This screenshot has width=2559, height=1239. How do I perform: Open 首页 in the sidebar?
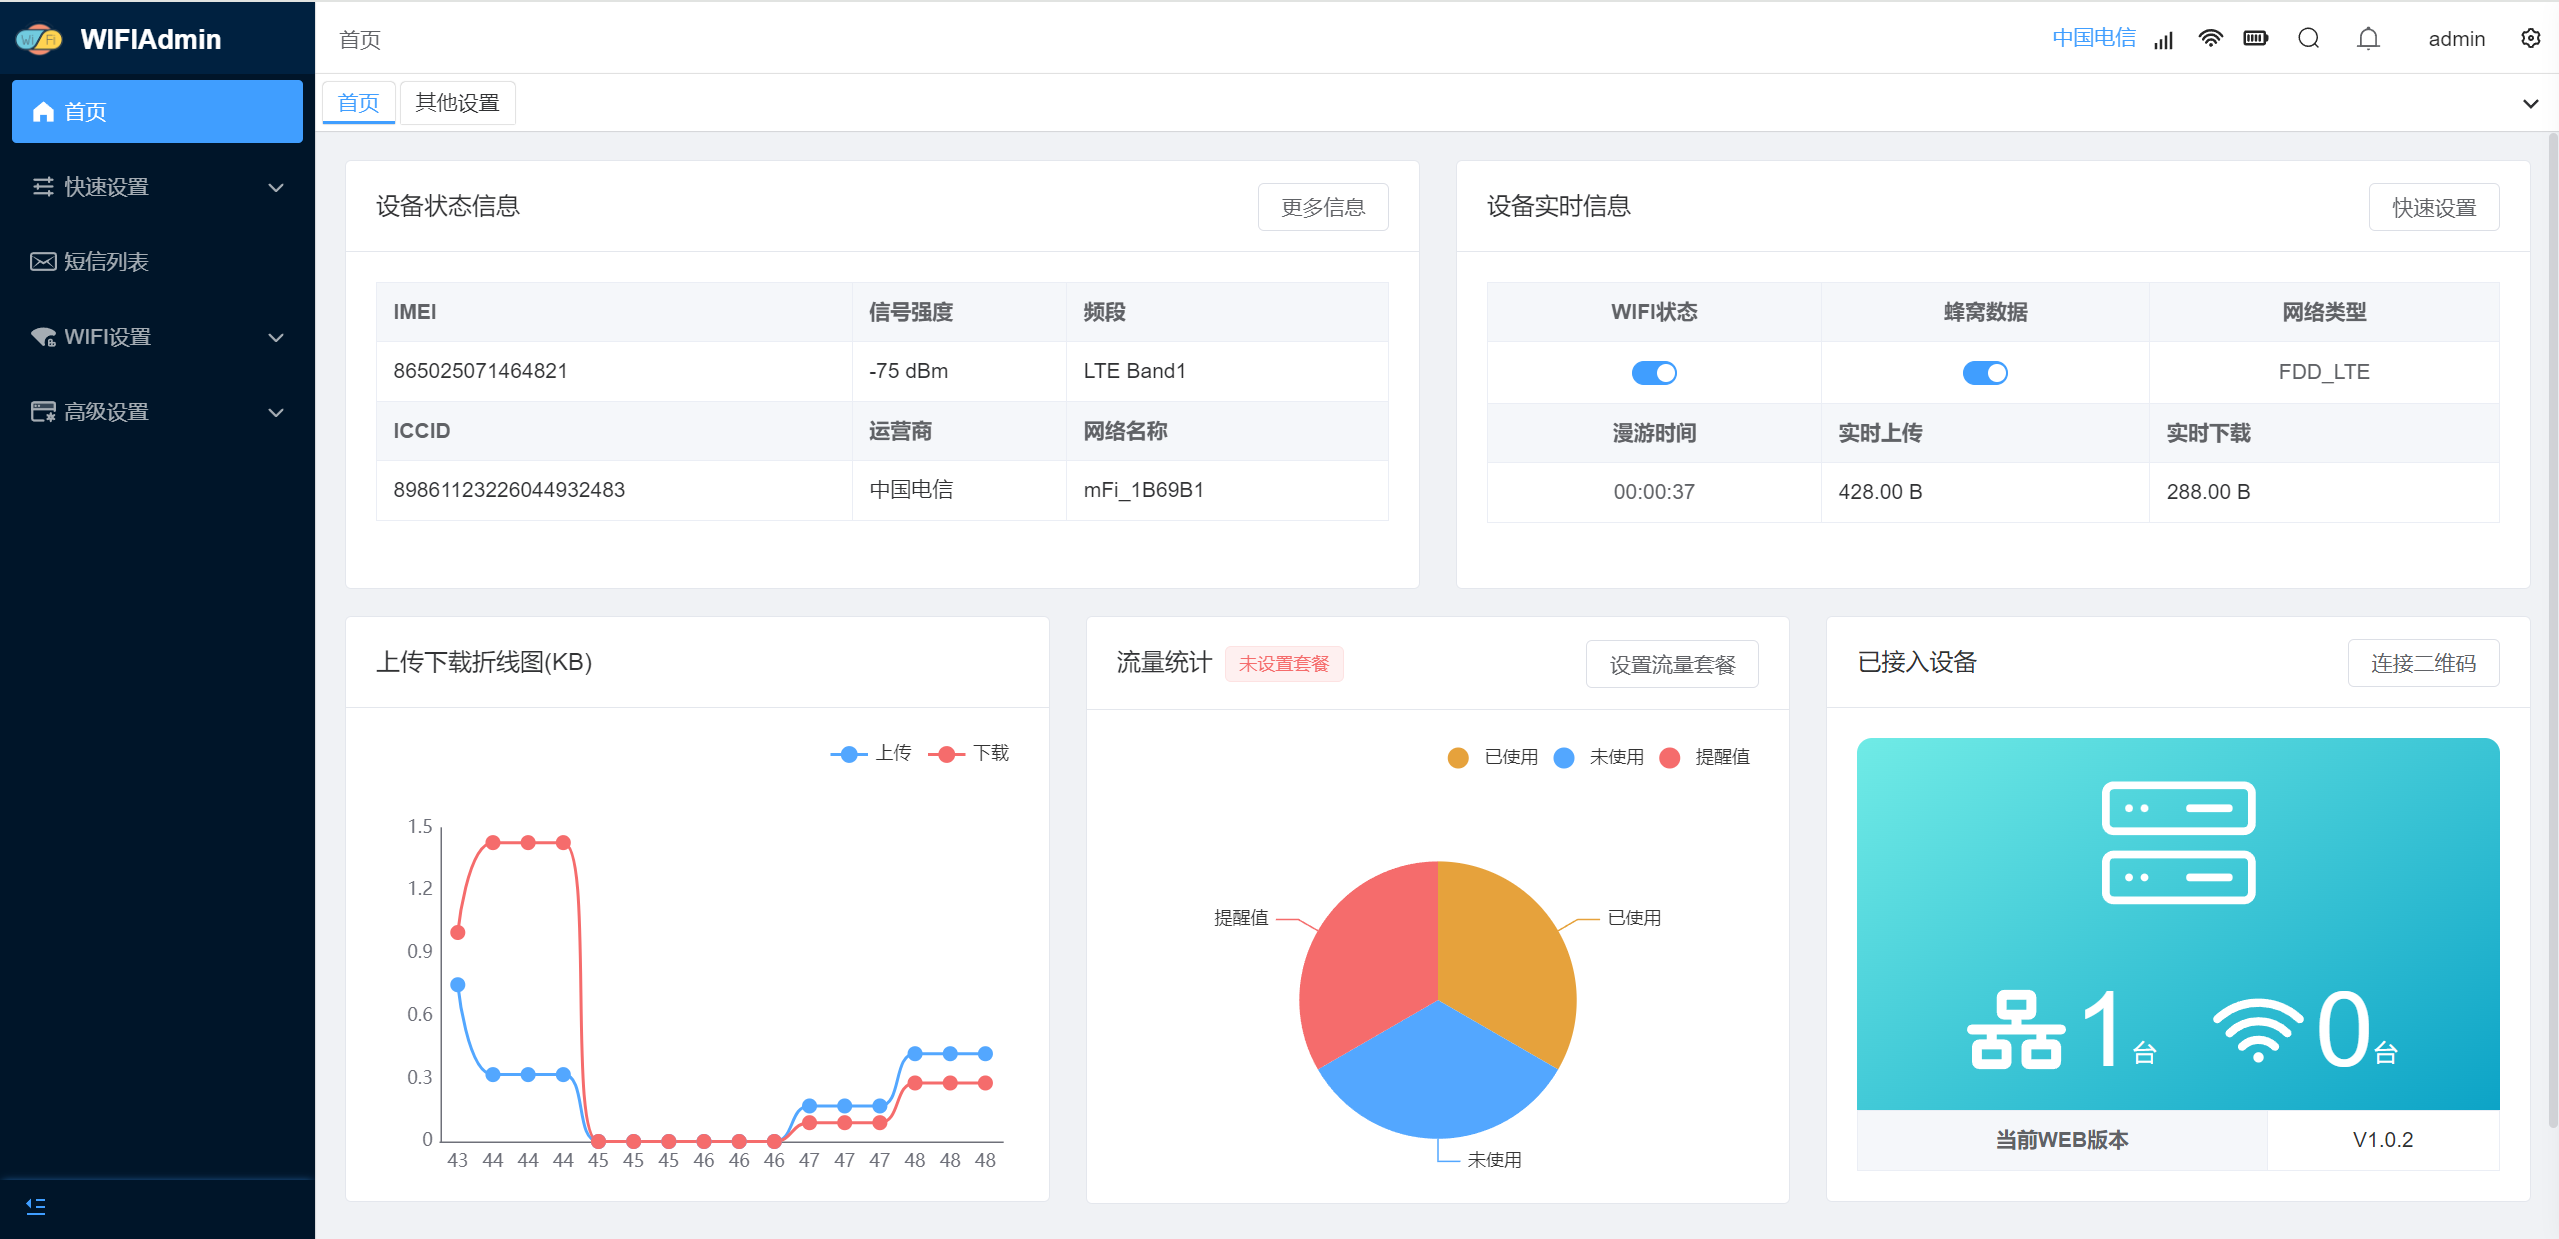pyautogui.click(x=157, y=111)
